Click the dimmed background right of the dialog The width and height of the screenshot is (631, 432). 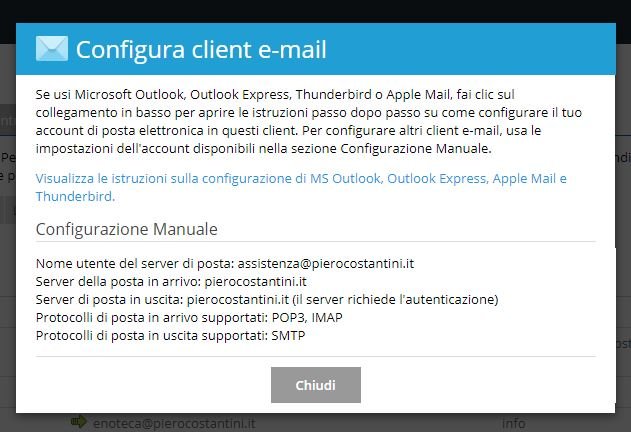pos(623,242)
